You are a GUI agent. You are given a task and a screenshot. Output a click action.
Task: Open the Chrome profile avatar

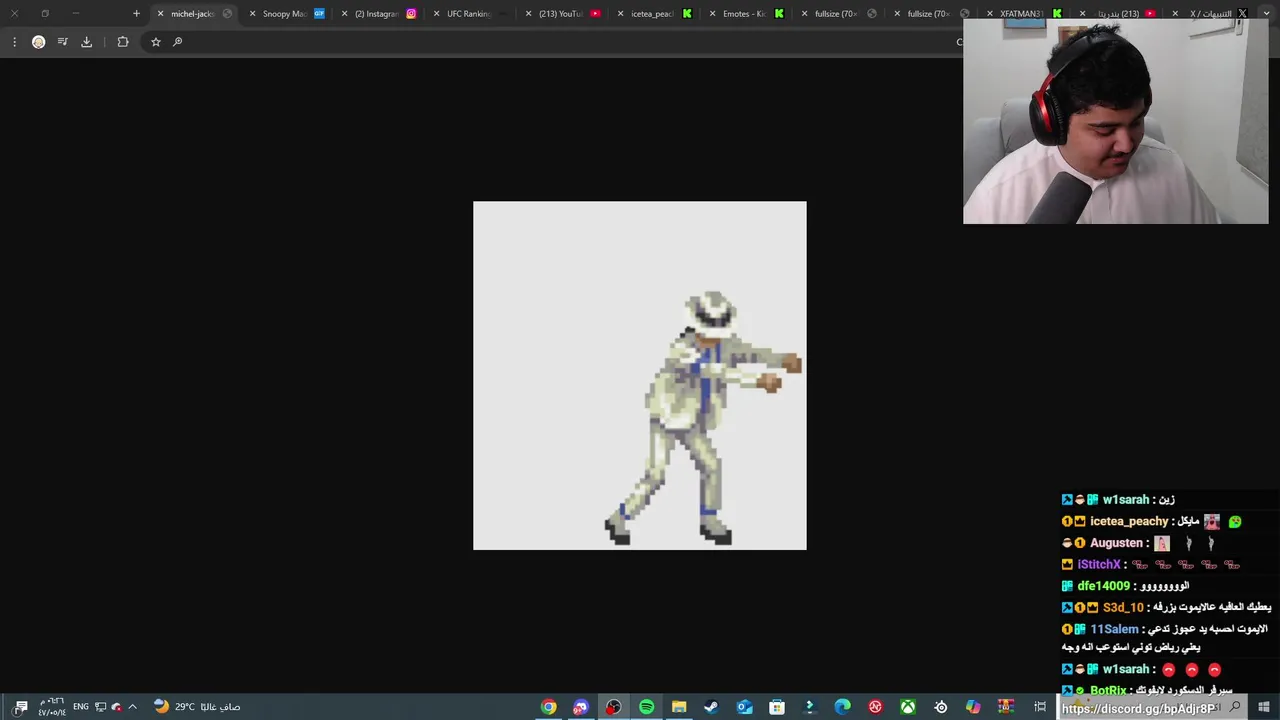tap(38, 42)
